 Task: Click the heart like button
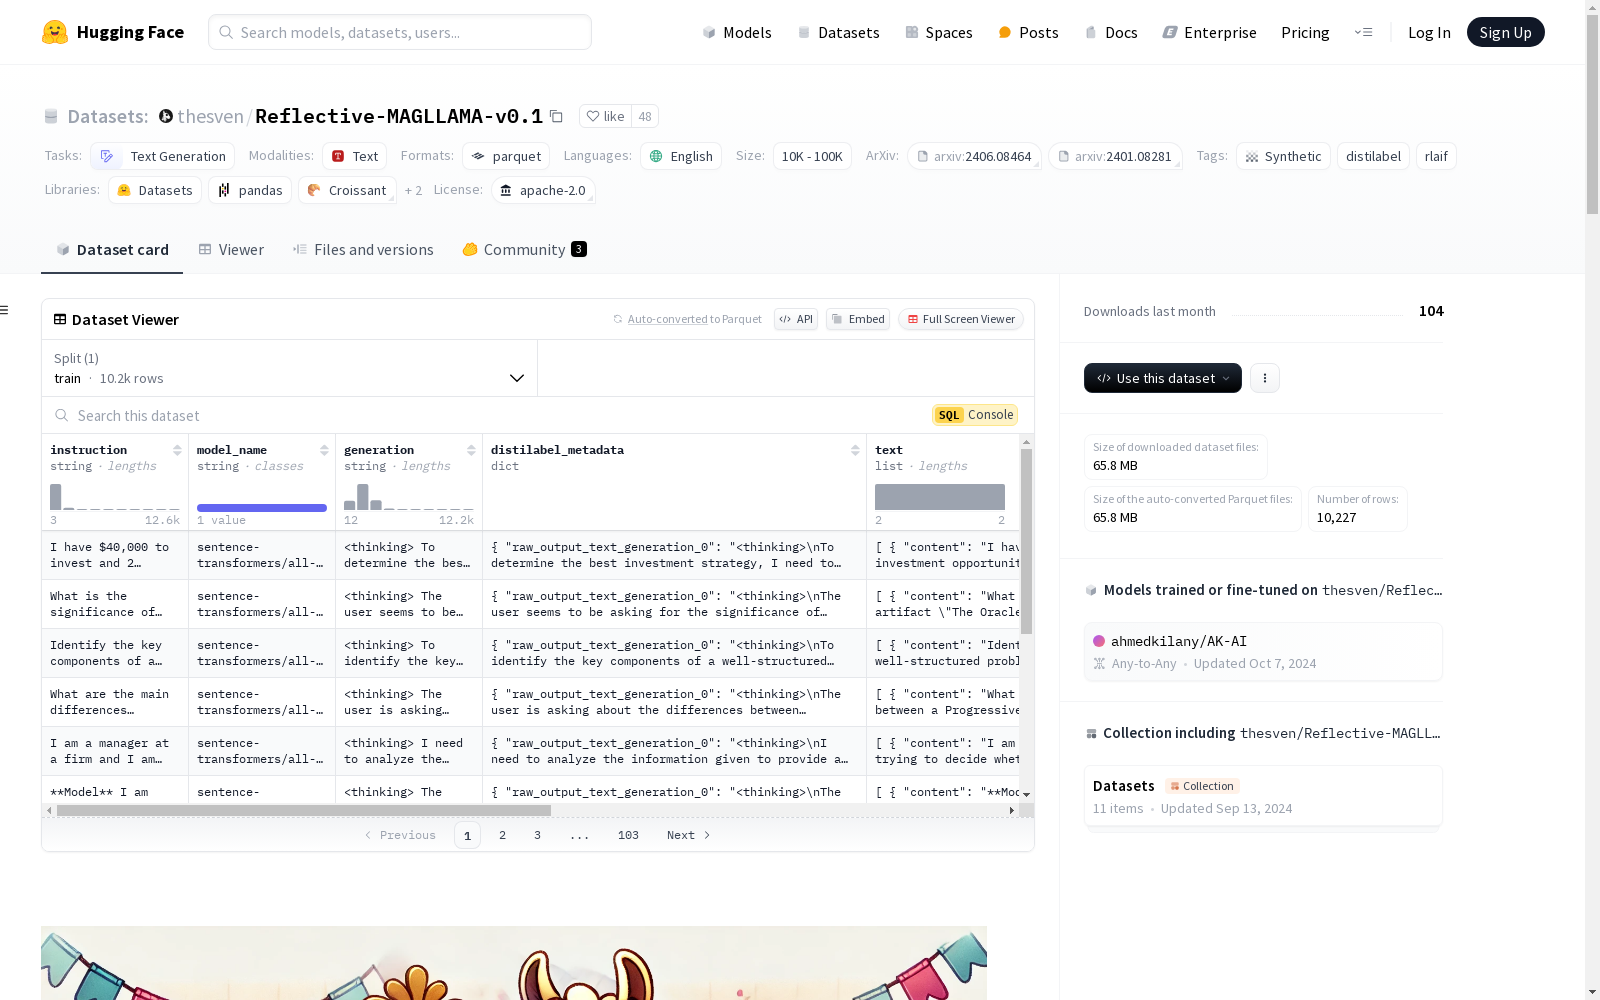pyautogui.click(x=605, y=117)
